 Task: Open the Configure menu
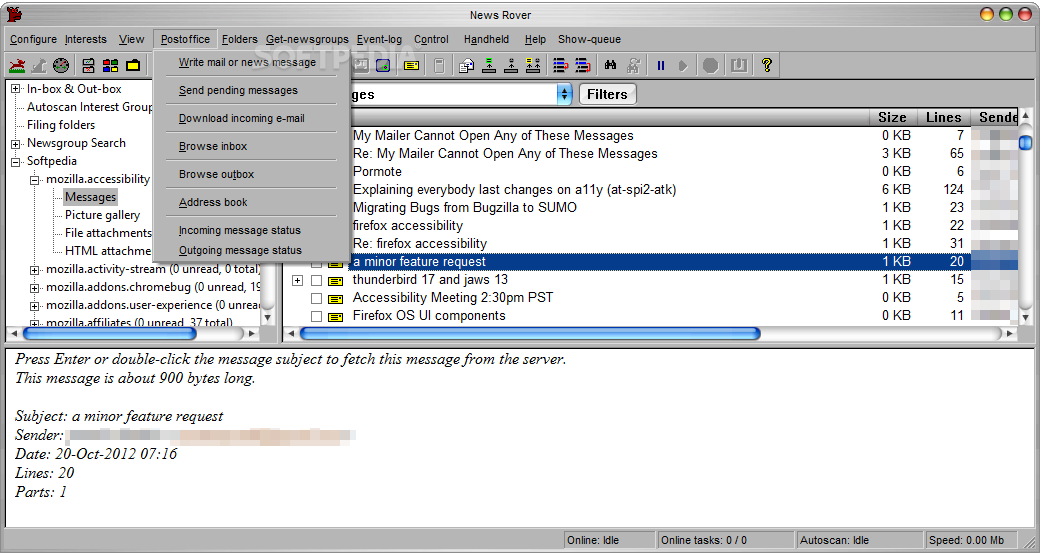pos(33,39)
